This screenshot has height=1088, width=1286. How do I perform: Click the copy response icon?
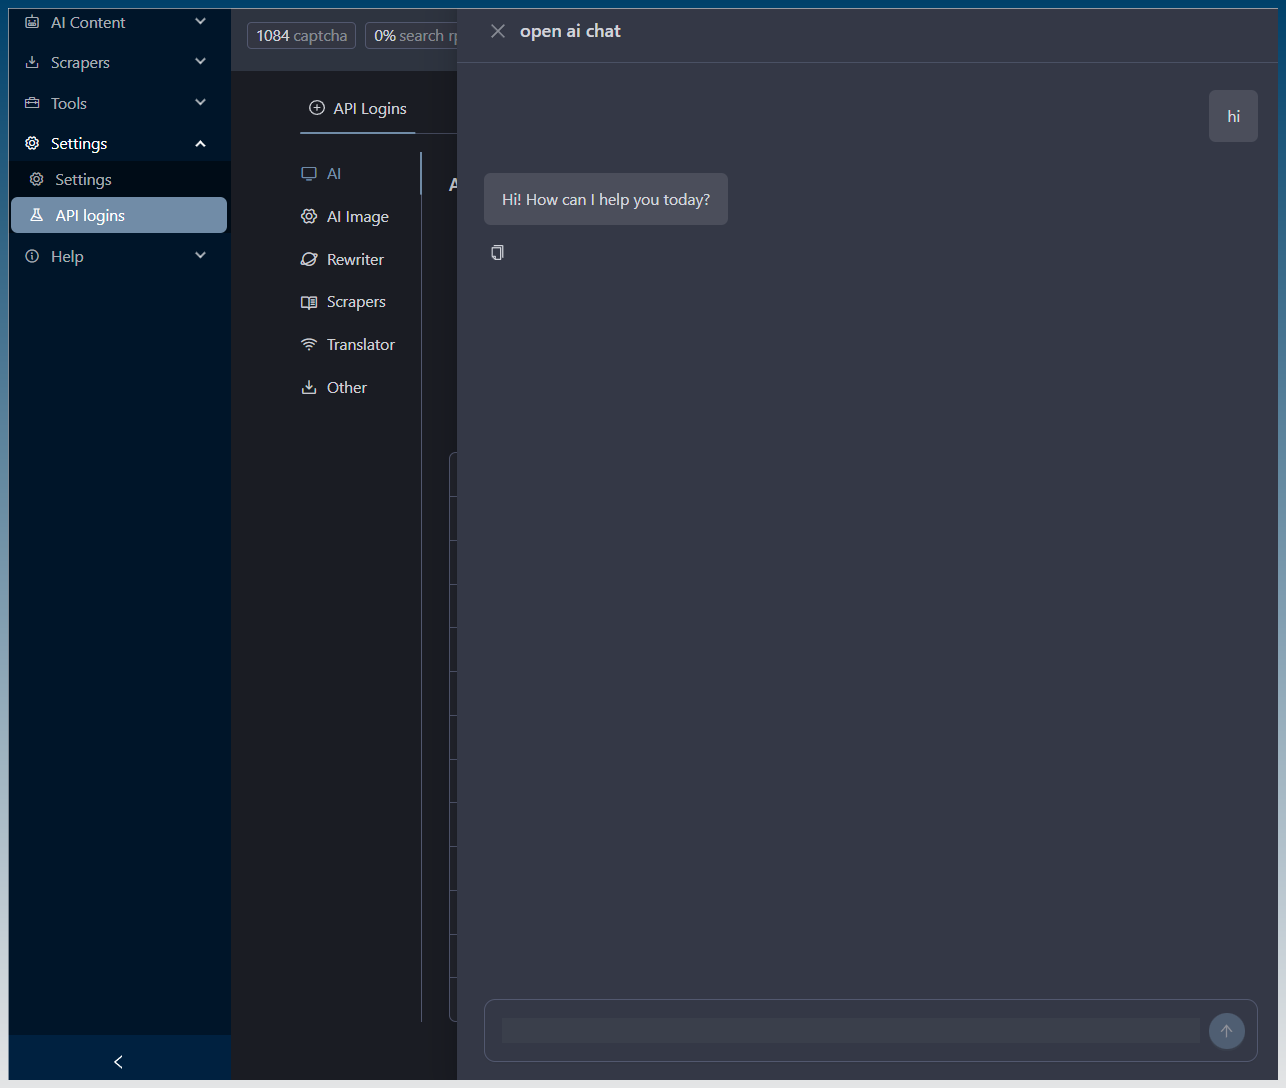(x=497, y=253)
